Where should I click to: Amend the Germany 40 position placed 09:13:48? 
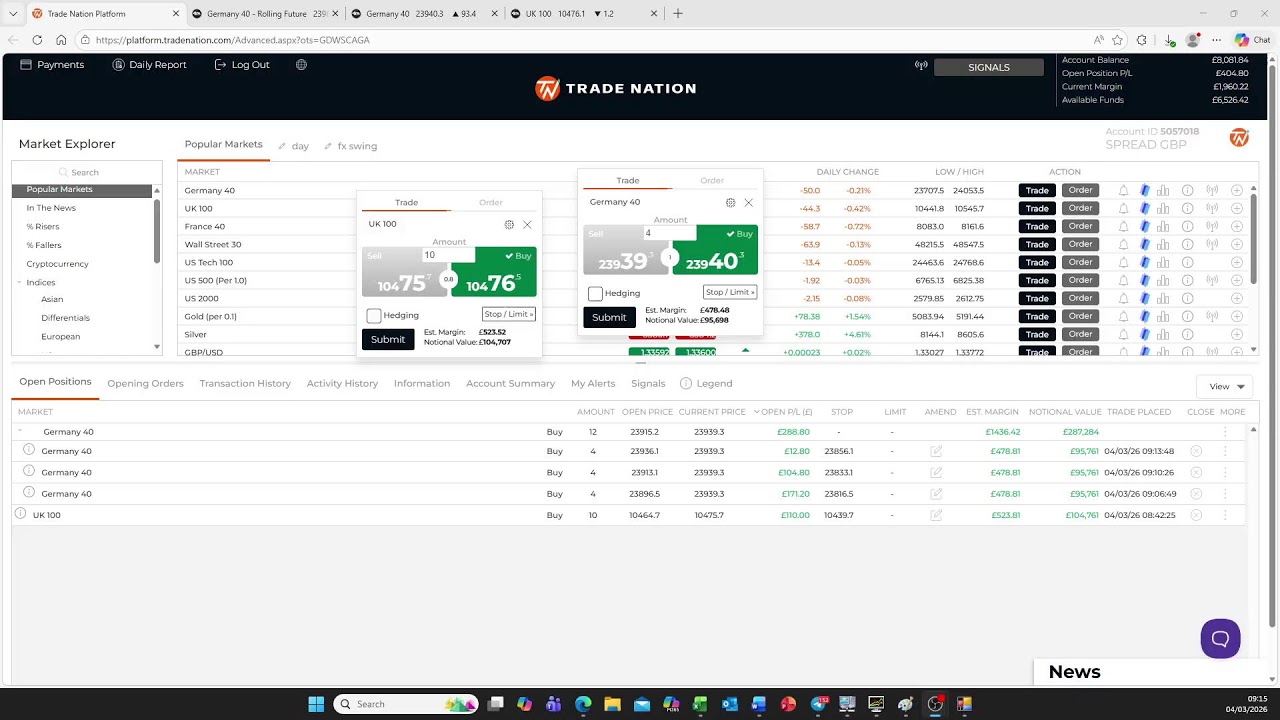[x=936, y=451]
